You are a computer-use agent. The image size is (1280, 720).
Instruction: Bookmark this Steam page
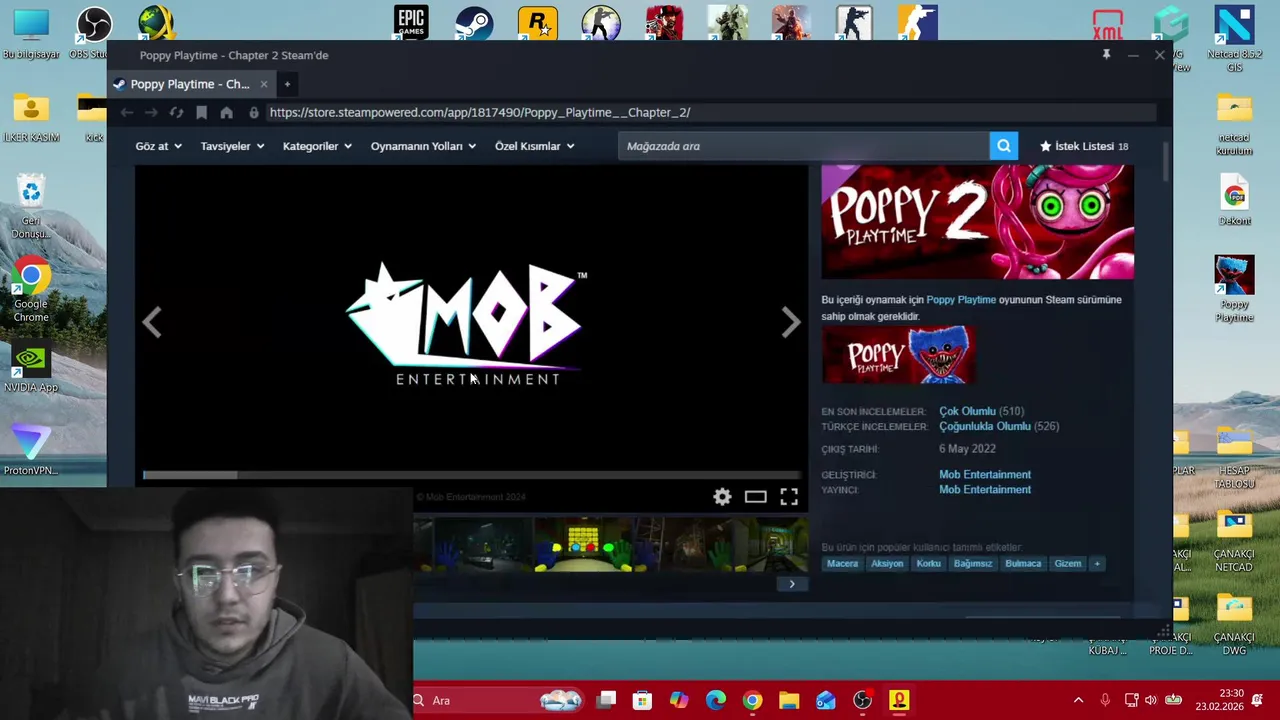click(x=201, y=113)
